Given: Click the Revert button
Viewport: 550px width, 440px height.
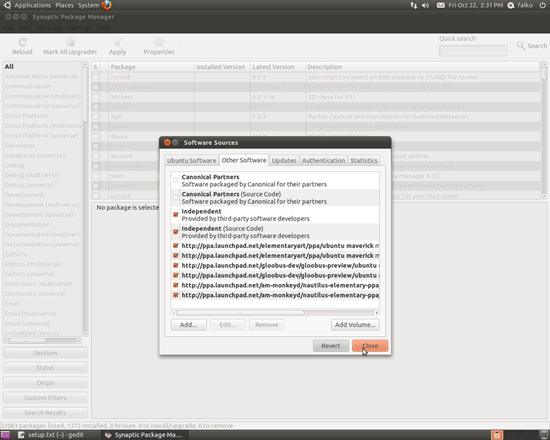Looking at the screenshot, I should click(x=330, y=346).
